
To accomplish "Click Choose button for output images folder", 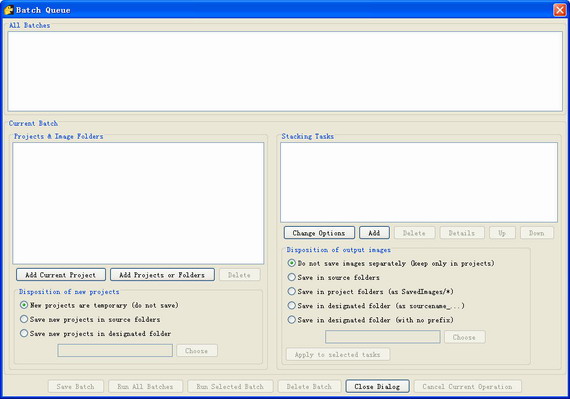I will pyautogui.click(x=464, y=337).
